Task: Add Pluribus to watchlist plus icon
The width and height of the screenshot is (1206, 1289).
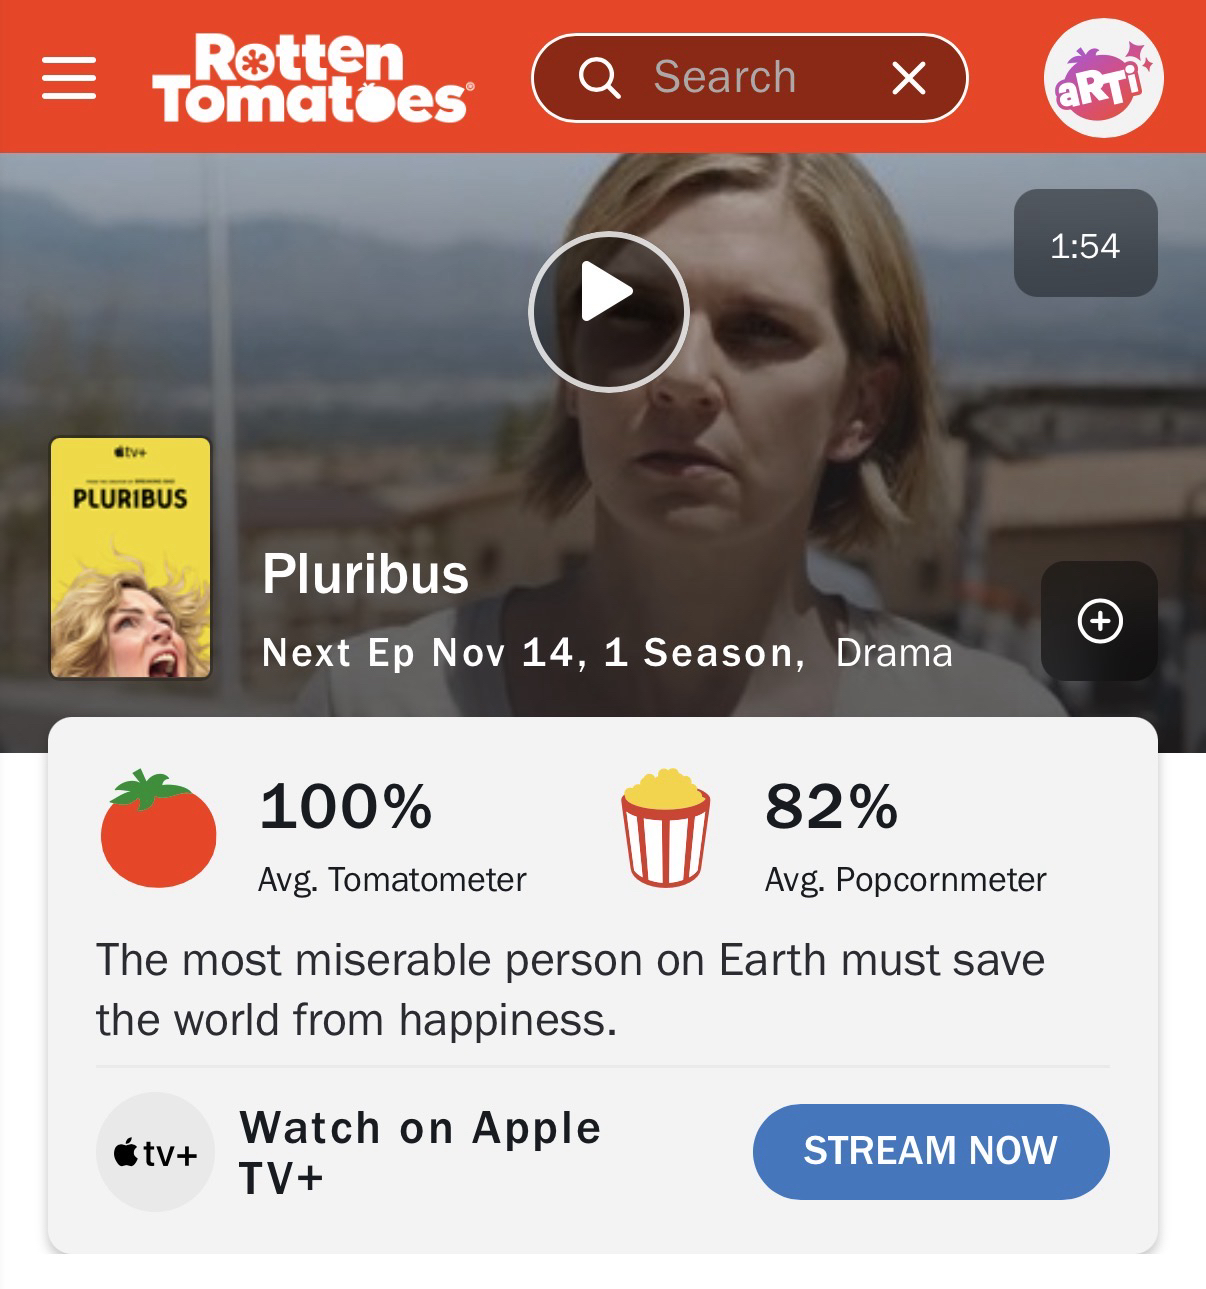Action: pyautogui.click(x=1099, y=621)
